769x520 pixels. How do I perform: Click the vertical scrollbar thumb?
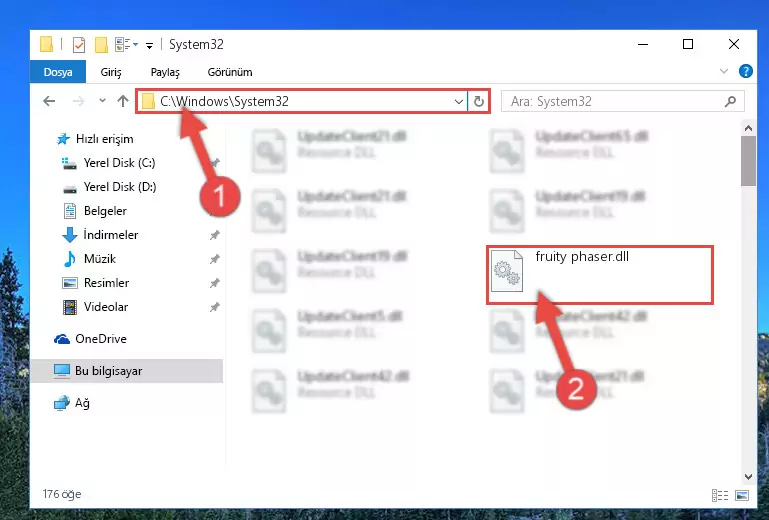tap(748, 161)
